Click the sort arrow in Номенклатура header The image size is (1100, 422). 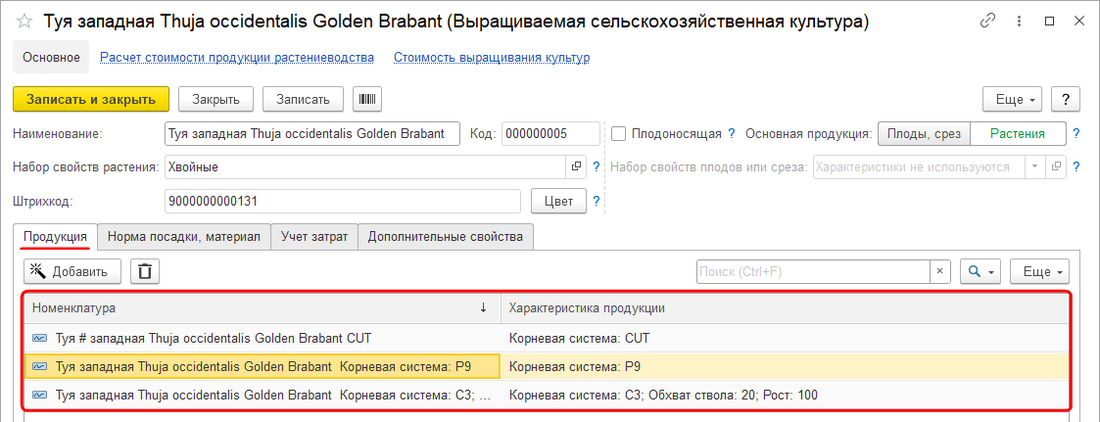pyautogui.click(x=483, y=308)
